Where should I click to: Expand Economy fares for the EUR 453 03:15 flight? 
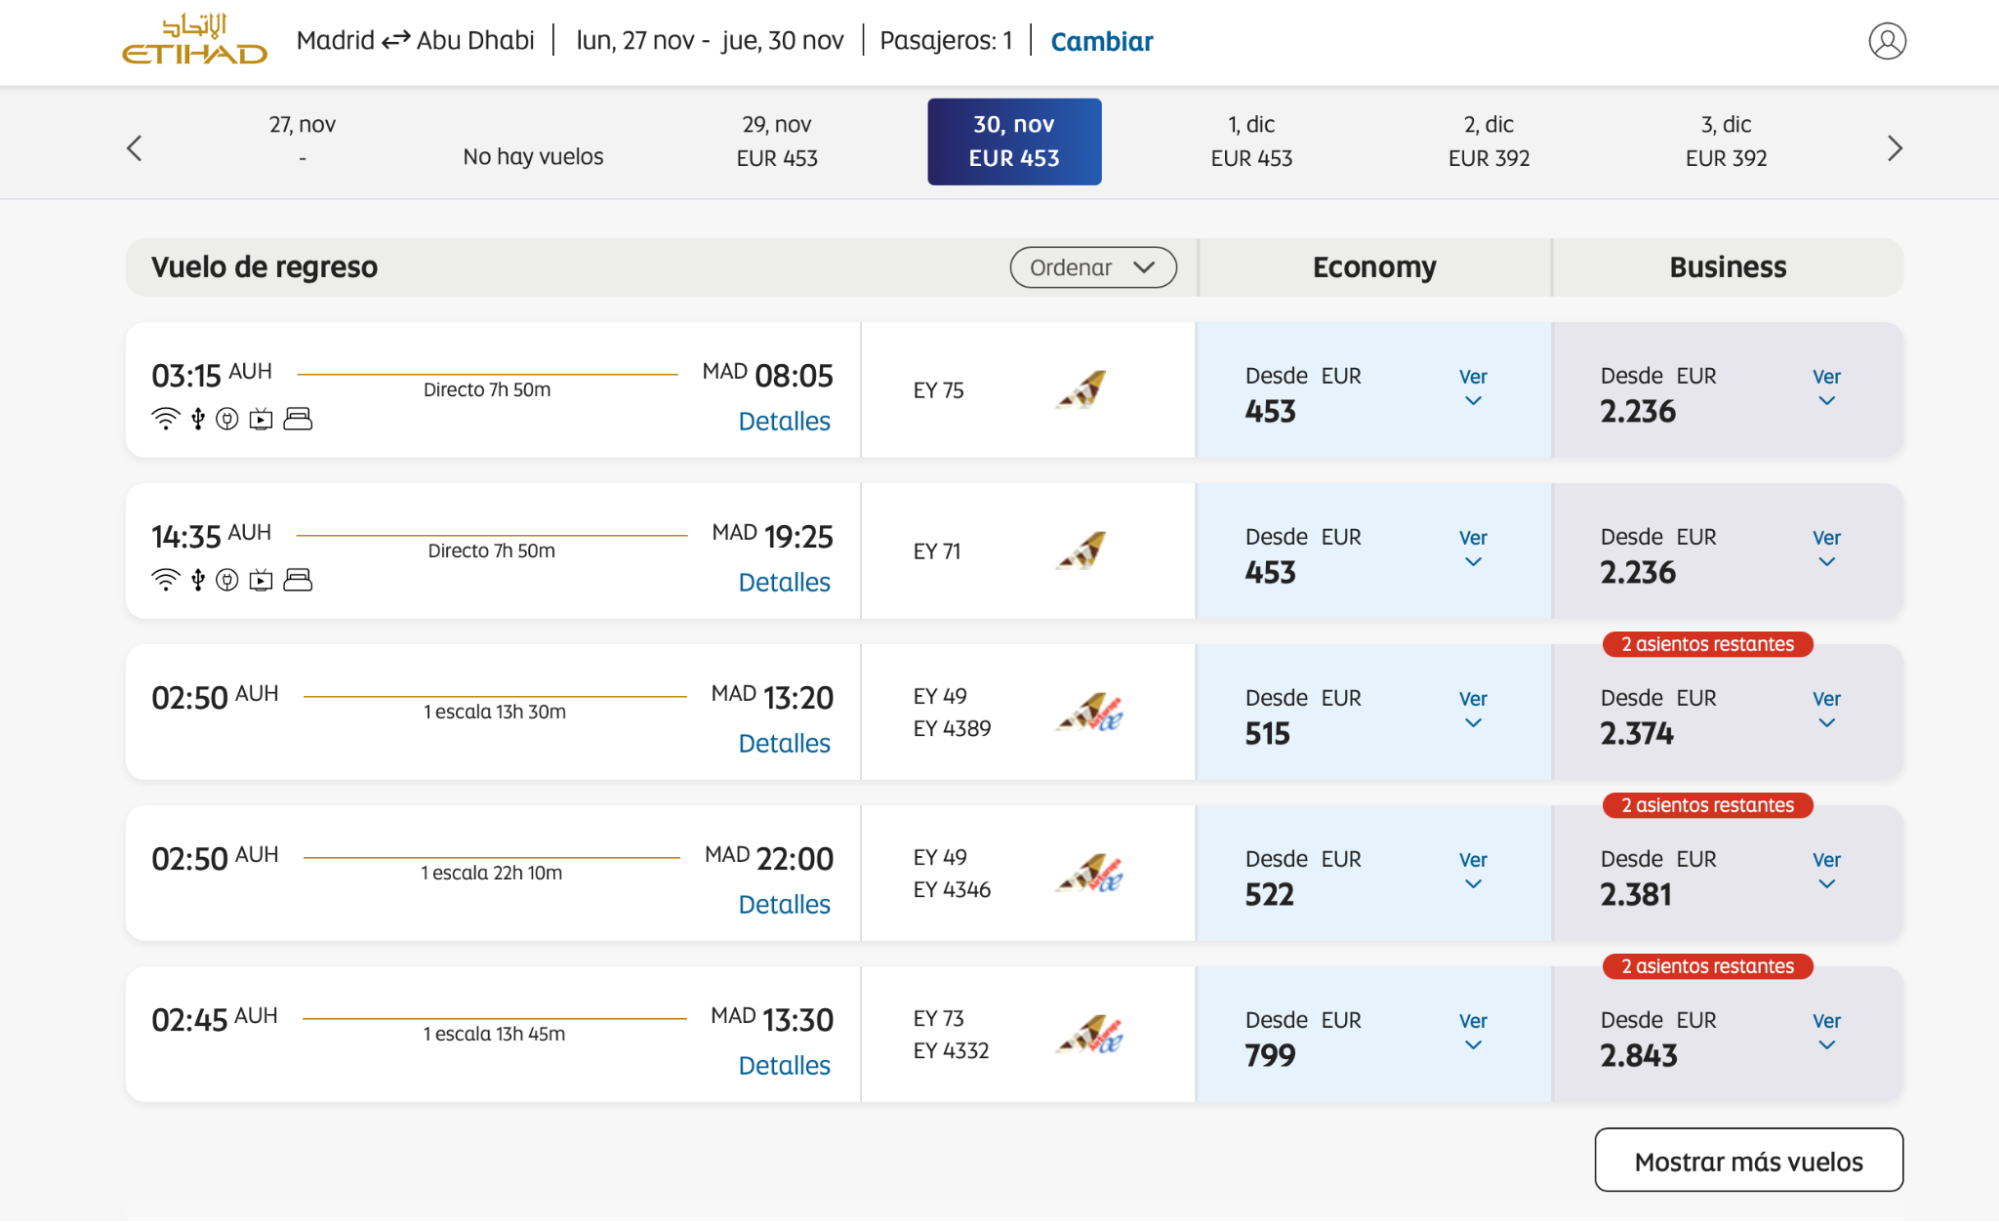1472,387
